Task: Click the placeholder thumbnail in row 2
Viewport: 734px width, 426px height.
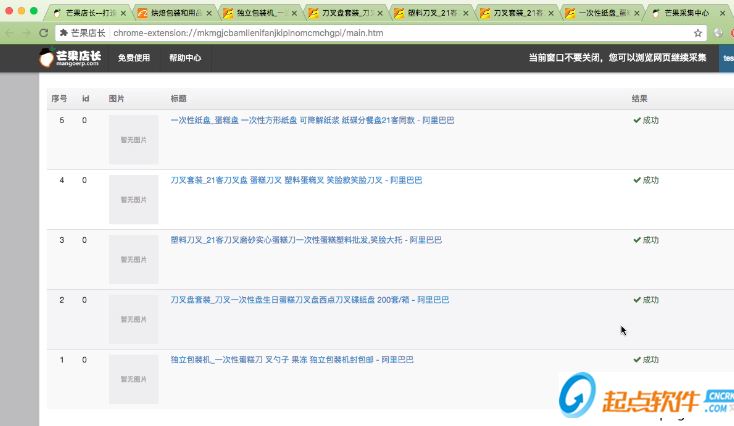Action: [x=133, y=319]
